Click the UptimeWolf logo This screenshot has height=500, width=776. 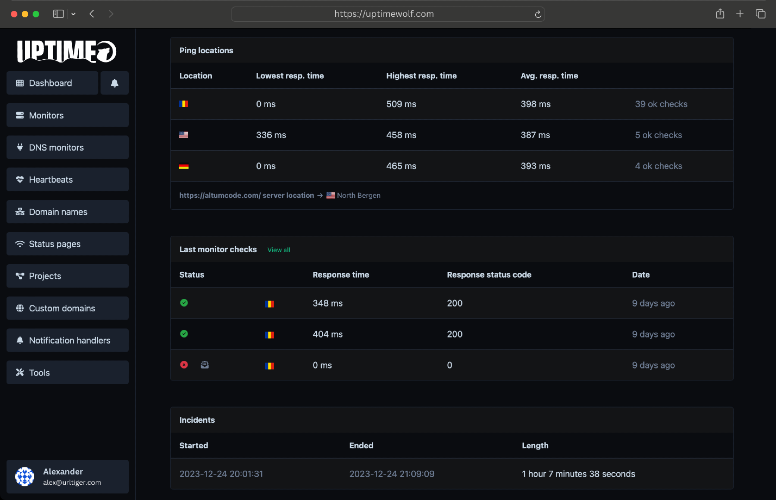[67, 51]
